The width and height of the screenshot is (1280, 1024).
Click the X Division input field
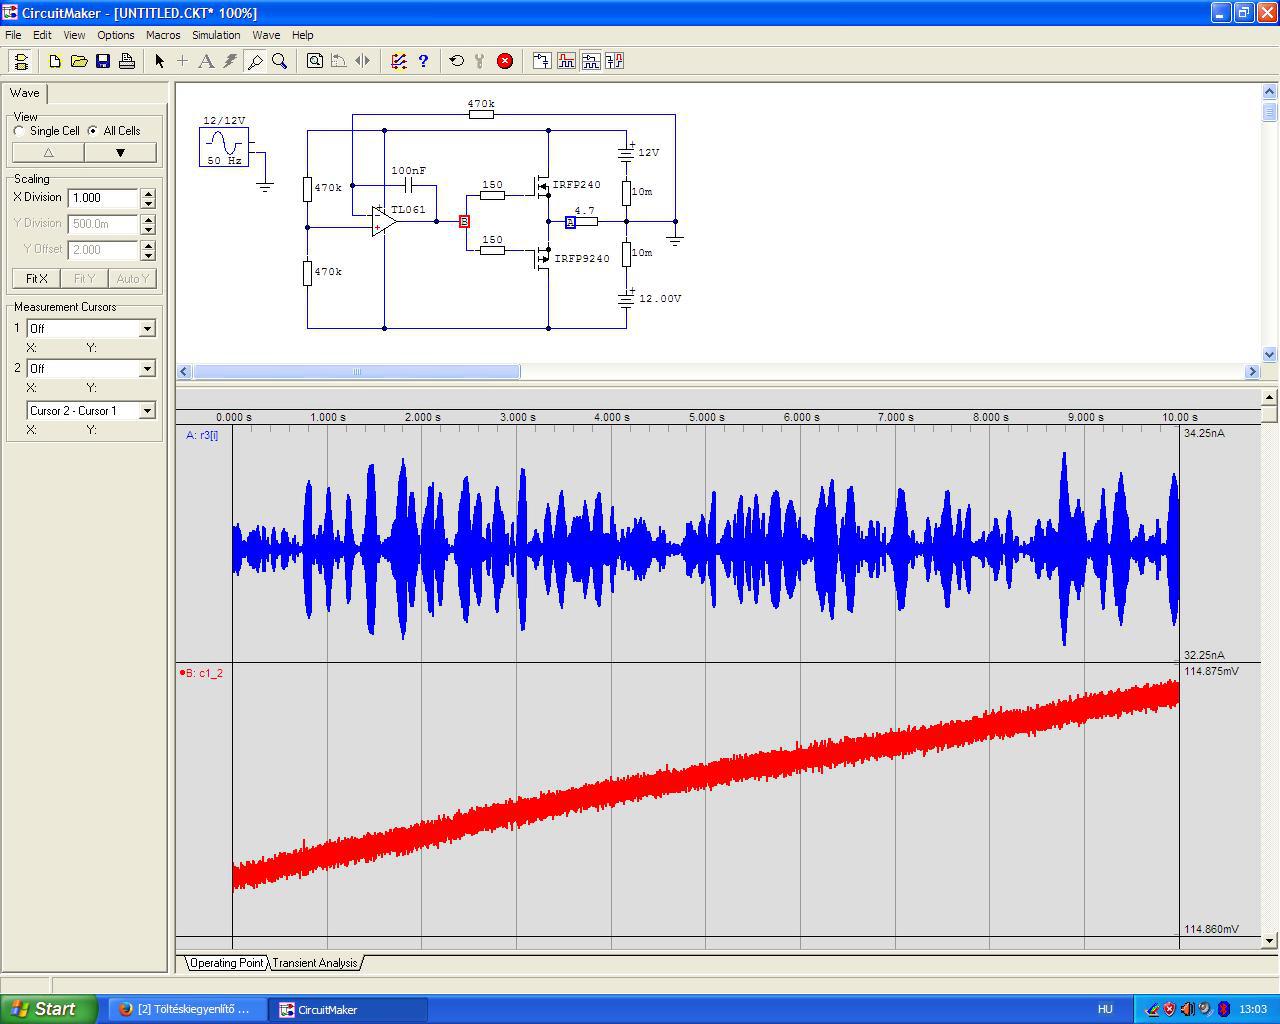104,198
